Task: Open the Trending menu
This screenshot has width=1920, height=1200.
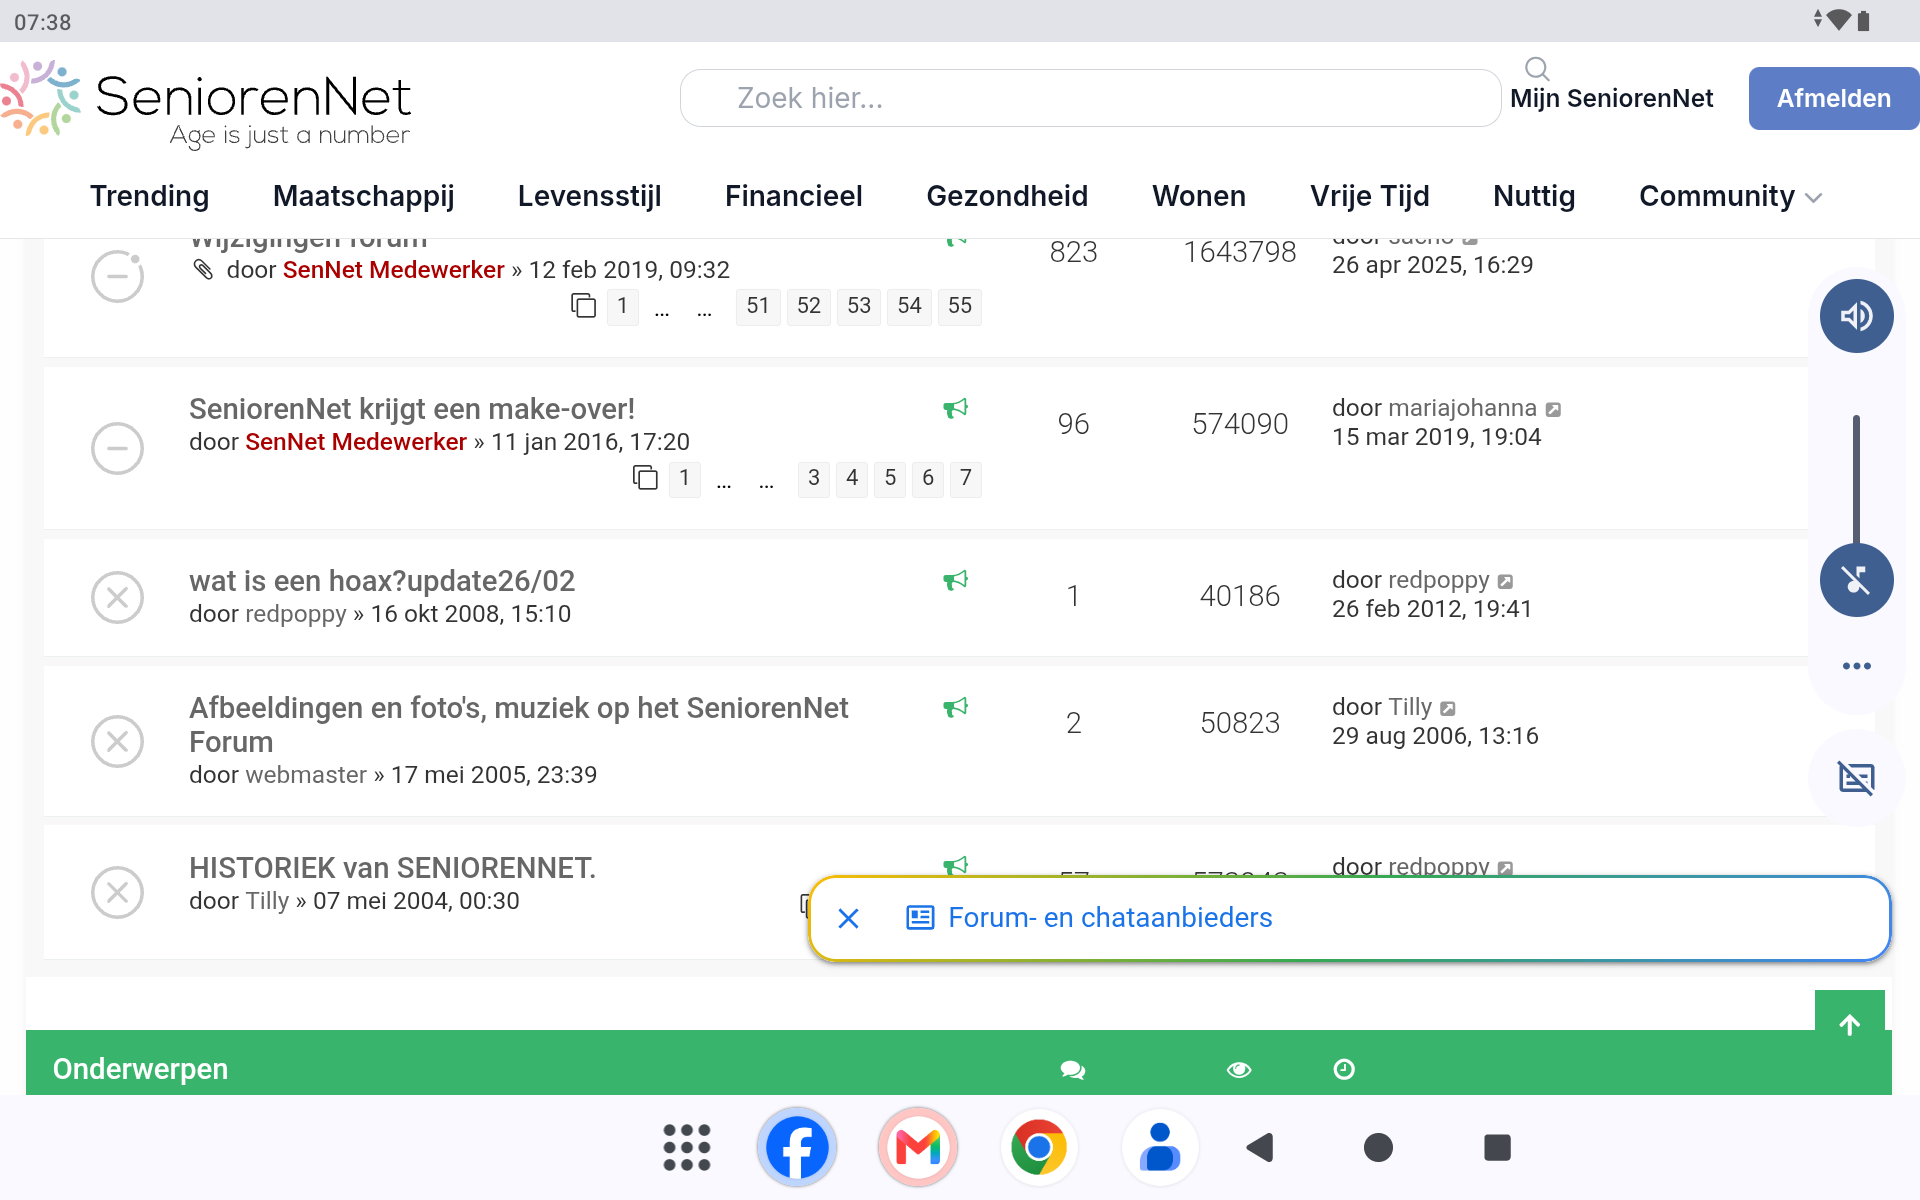Action: pos(150,196)
